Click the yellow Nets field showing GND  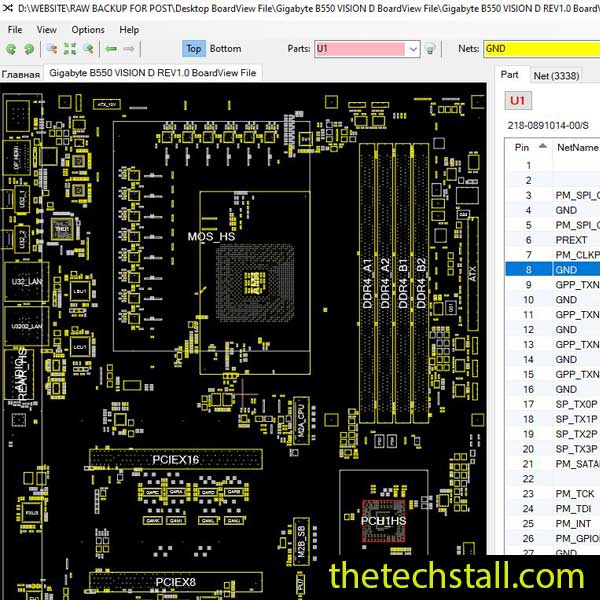click(541, 49)
